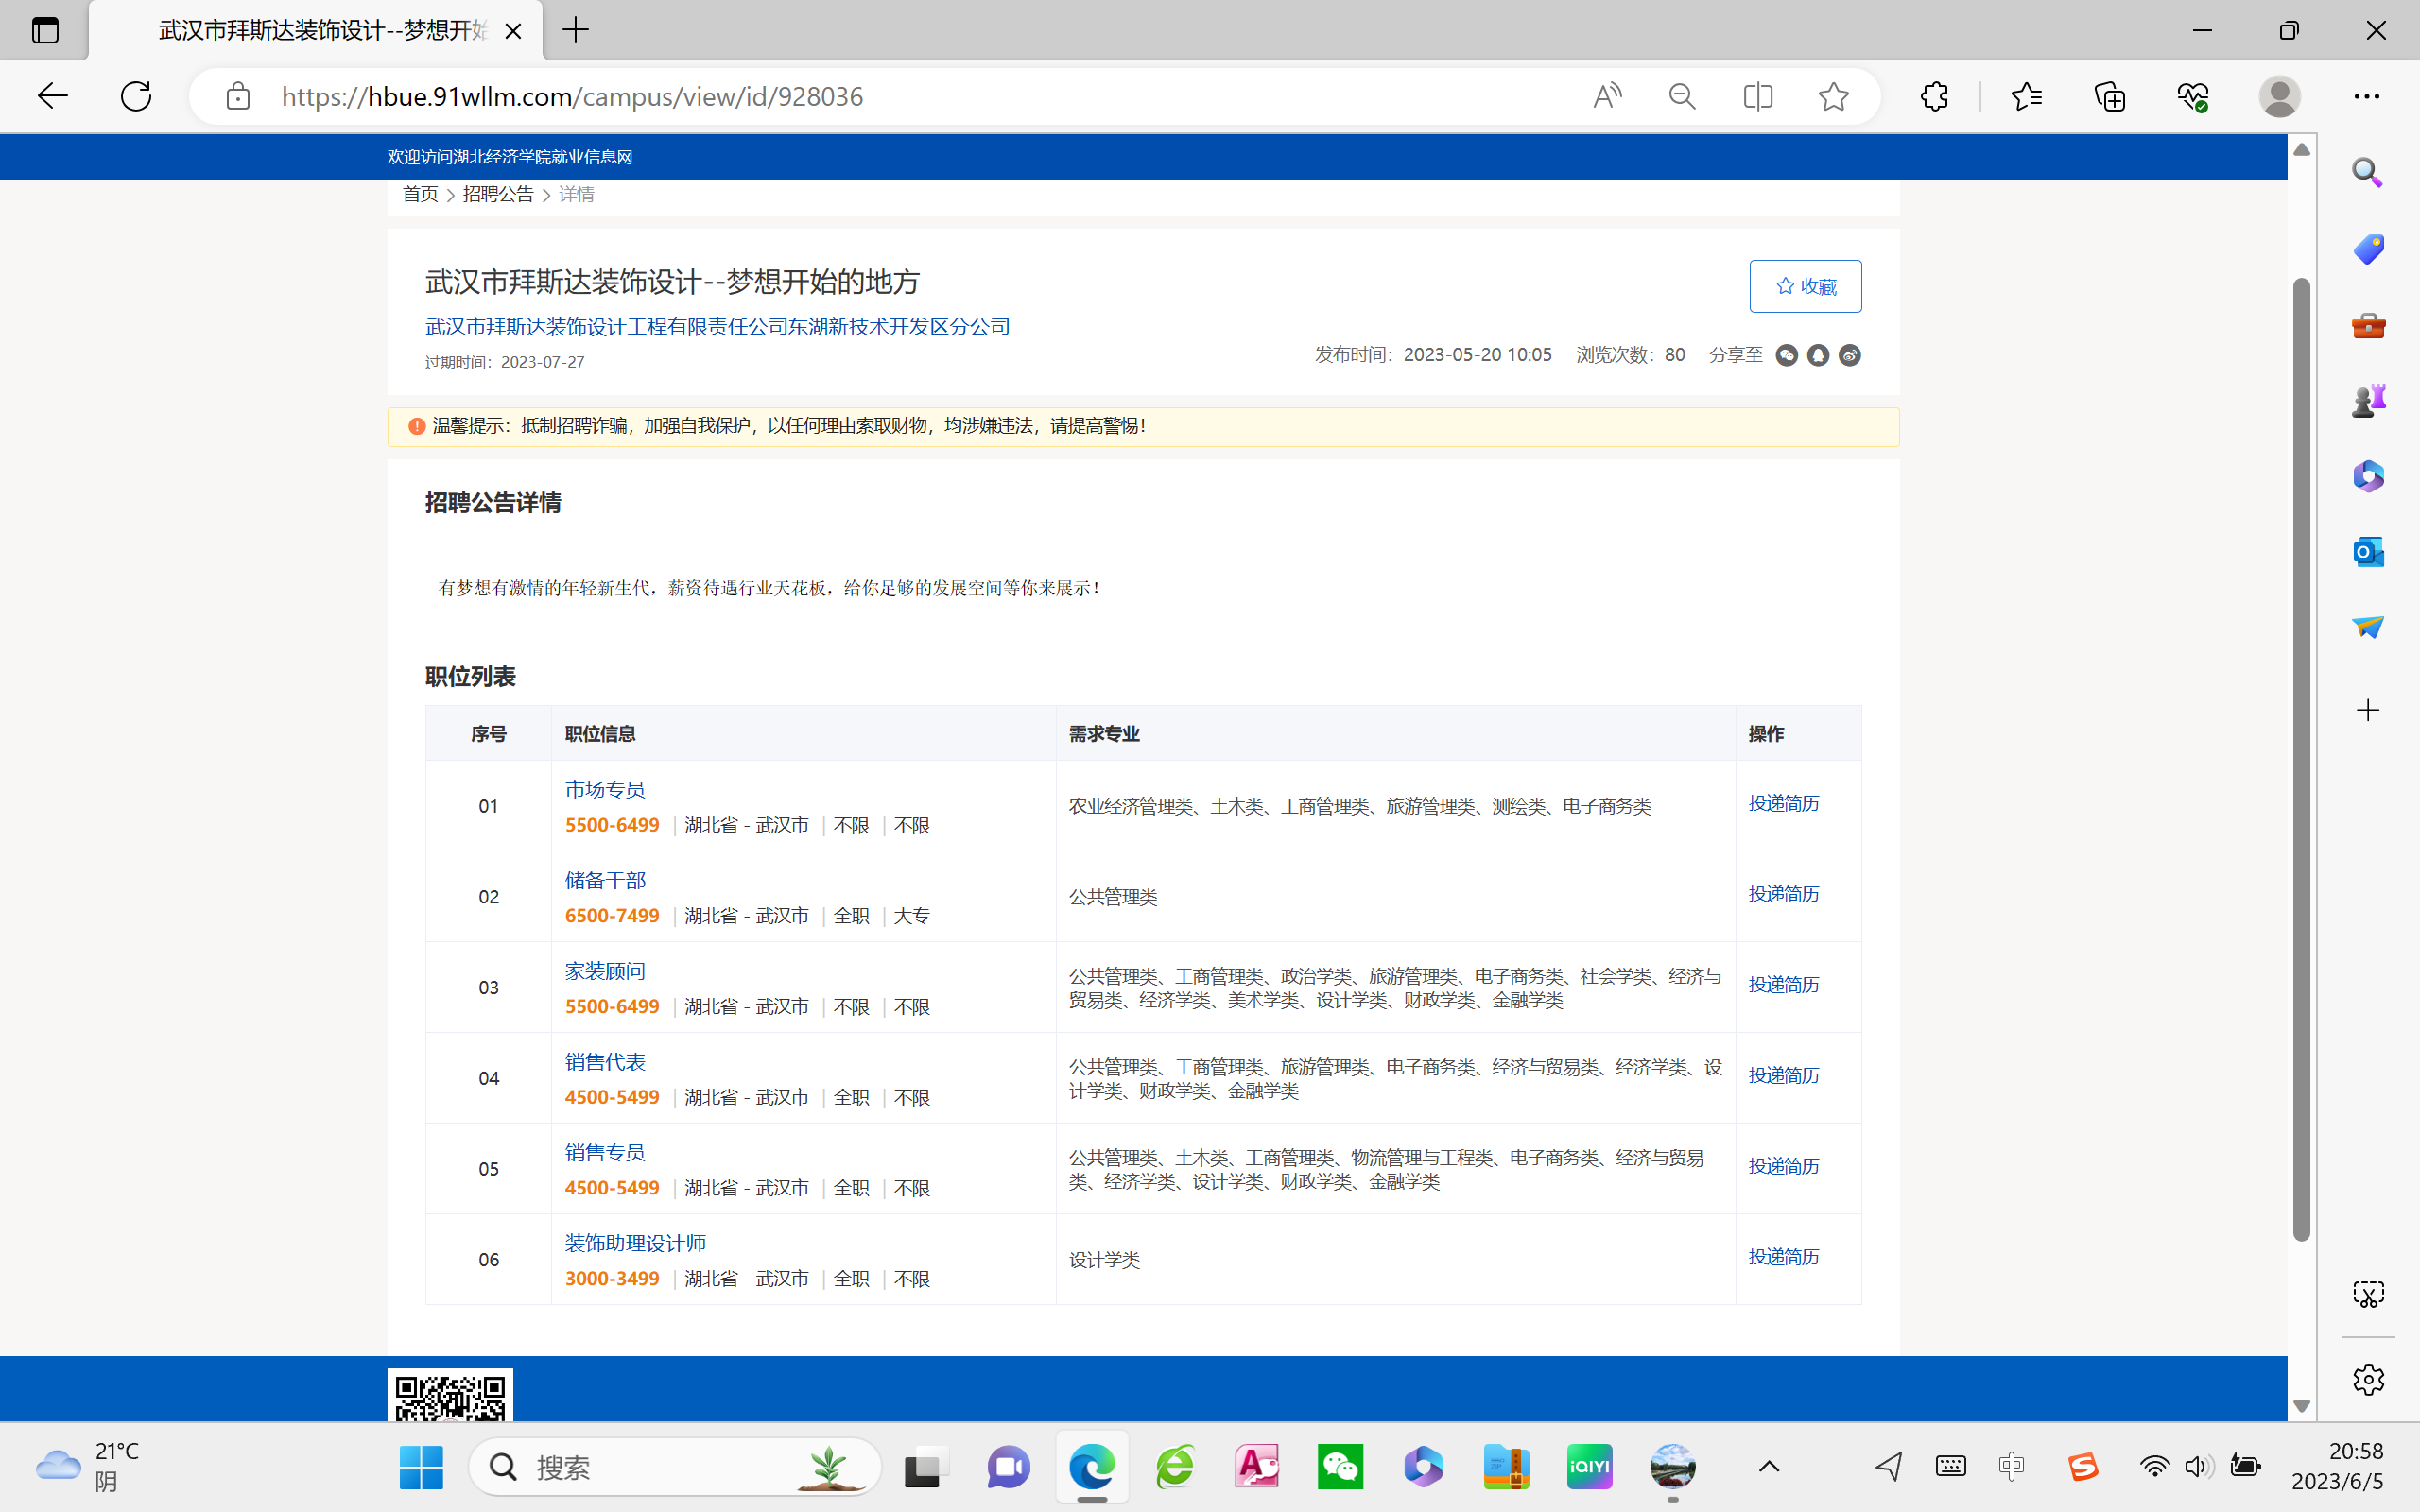Open Edge sidebar search icon
2420x1512 pixels.
click(x=2367, y=172)
